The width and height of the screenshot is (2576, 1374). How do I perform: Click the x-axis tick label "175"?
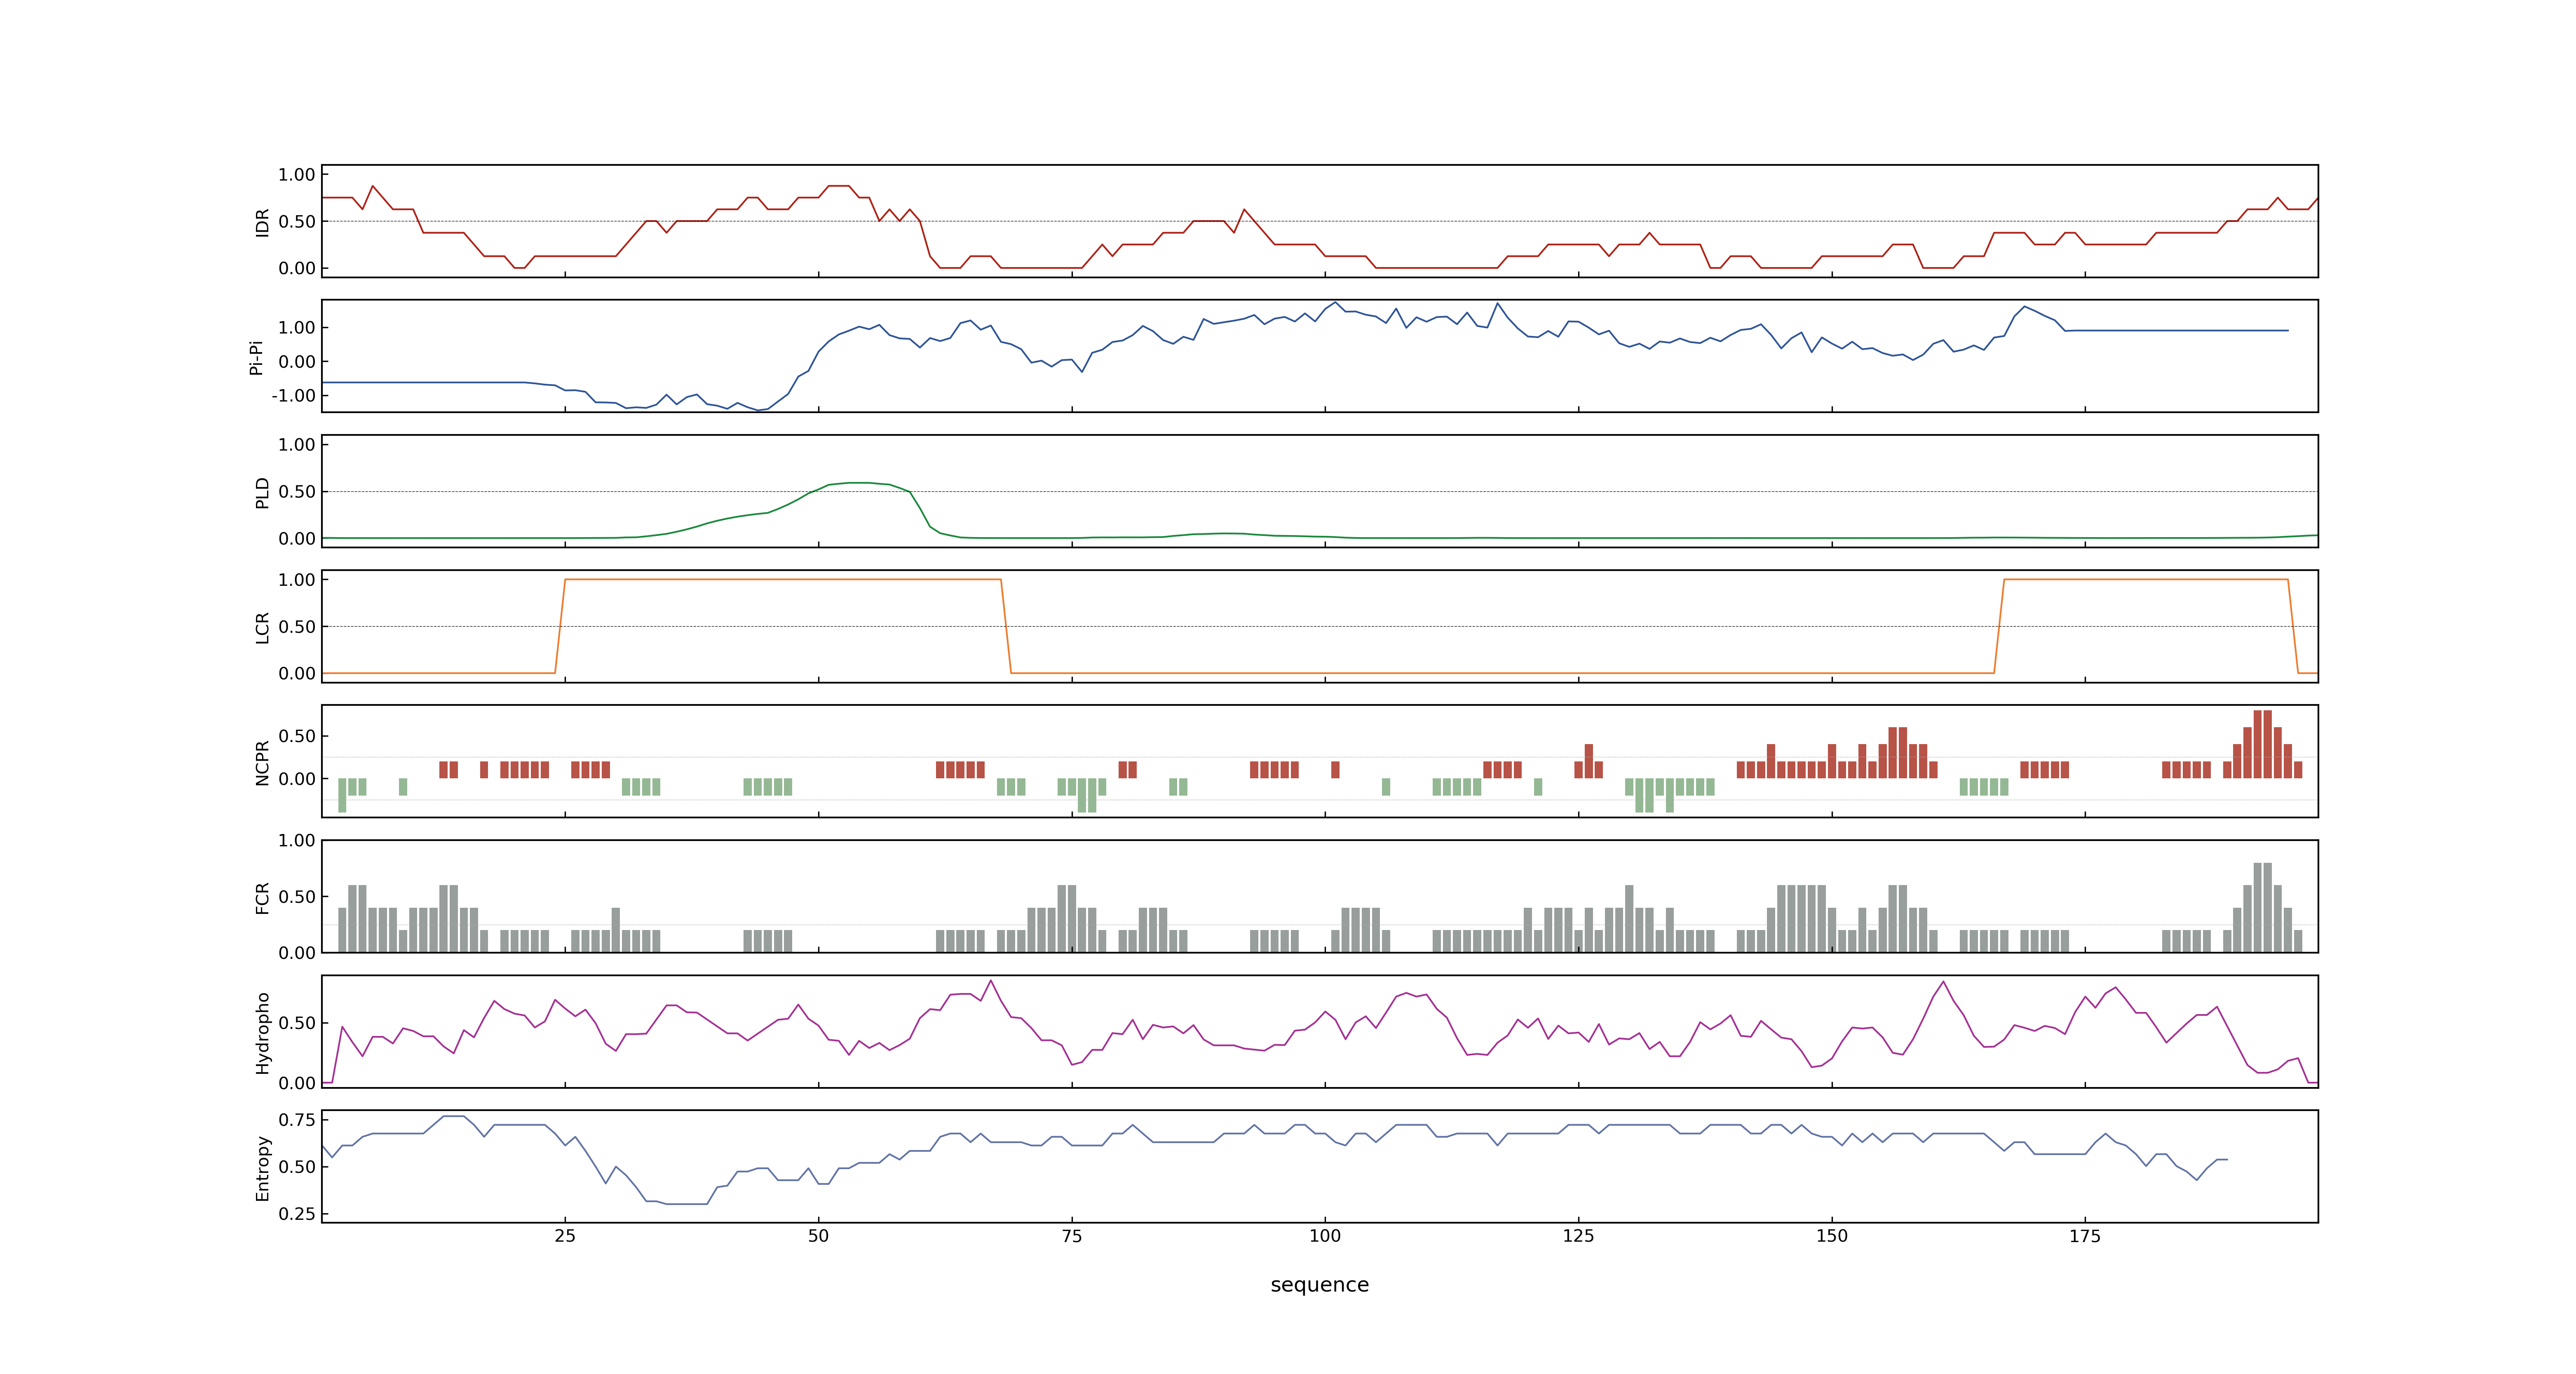(2085, 1236)
